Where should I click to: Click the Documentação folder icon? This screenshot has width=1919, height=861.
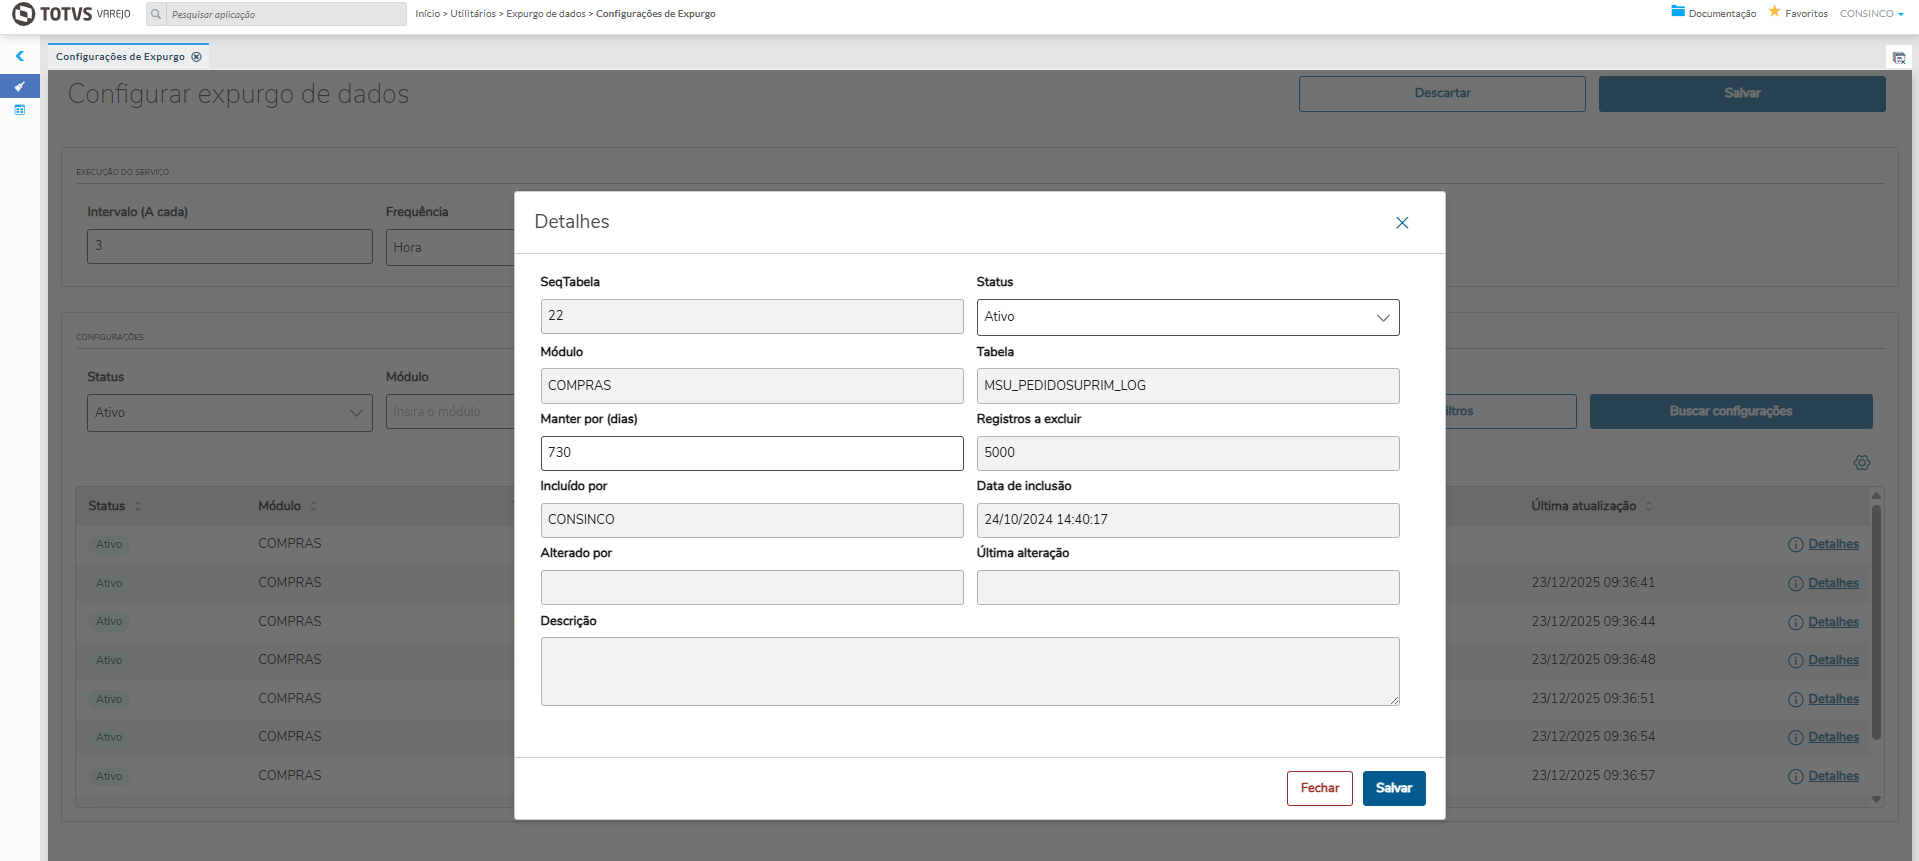pos(1678,12)
